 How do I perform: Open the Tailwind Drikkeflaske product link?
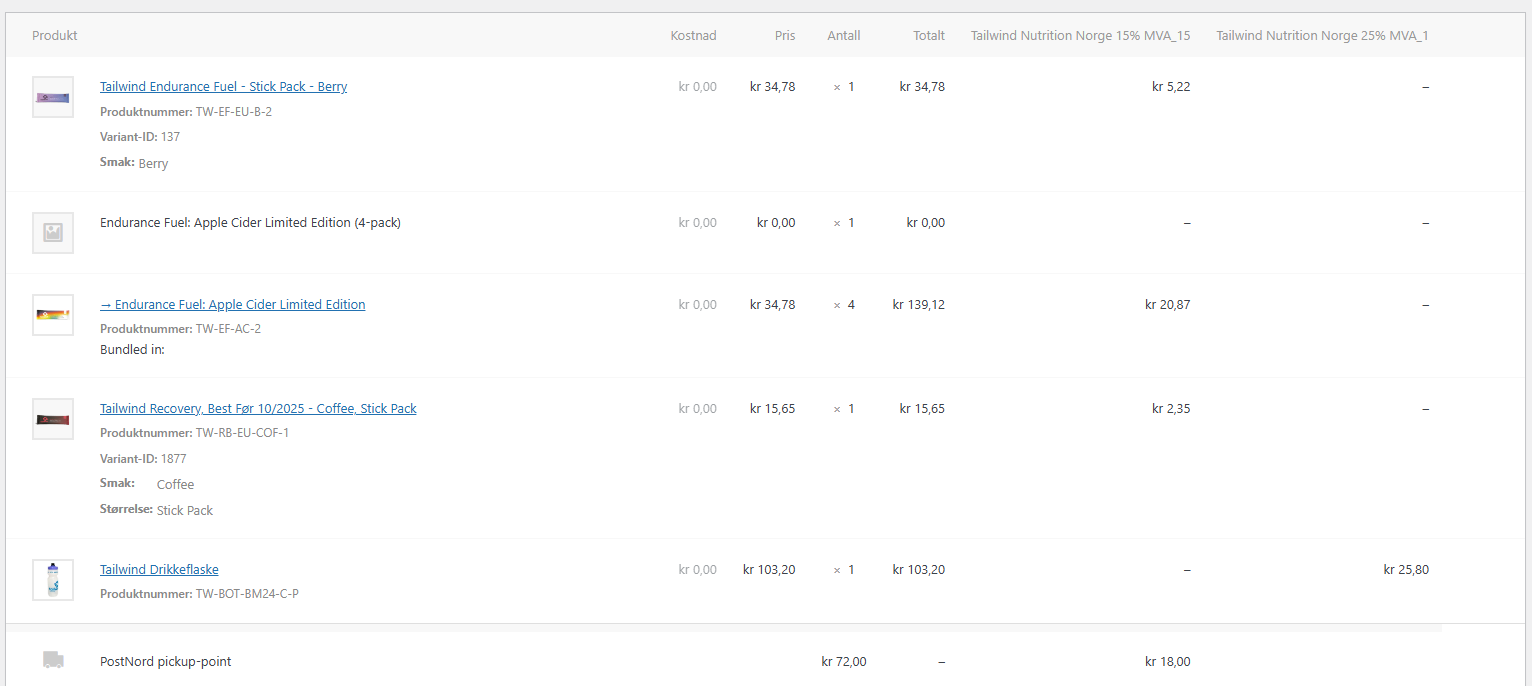pyautogui.click(x=159, y=570)
